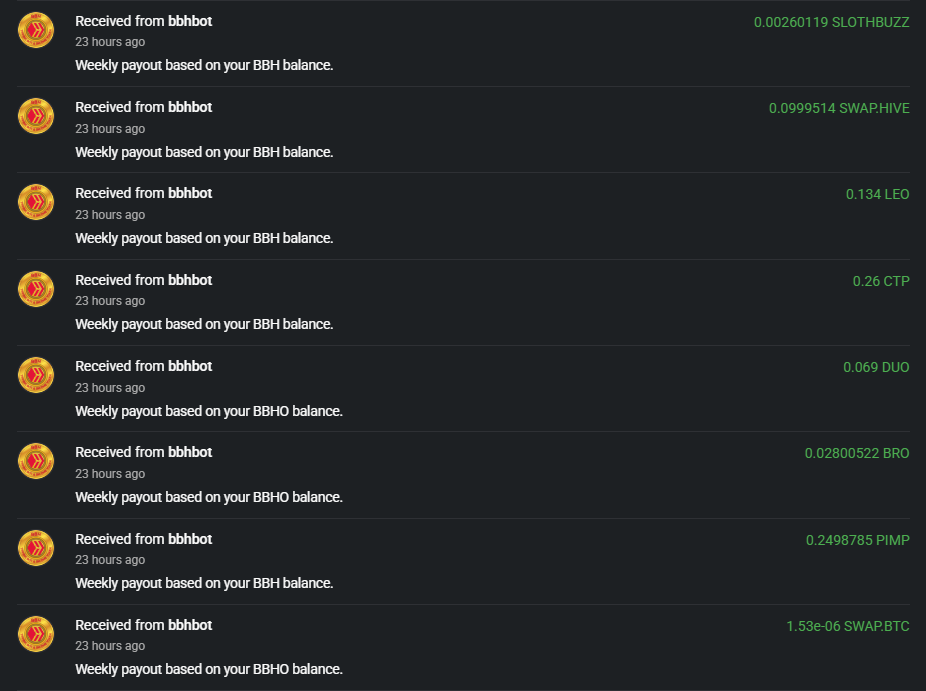Click the 0.02800522 BRO amount
926x691 pixels.
[x=857, y=453]
